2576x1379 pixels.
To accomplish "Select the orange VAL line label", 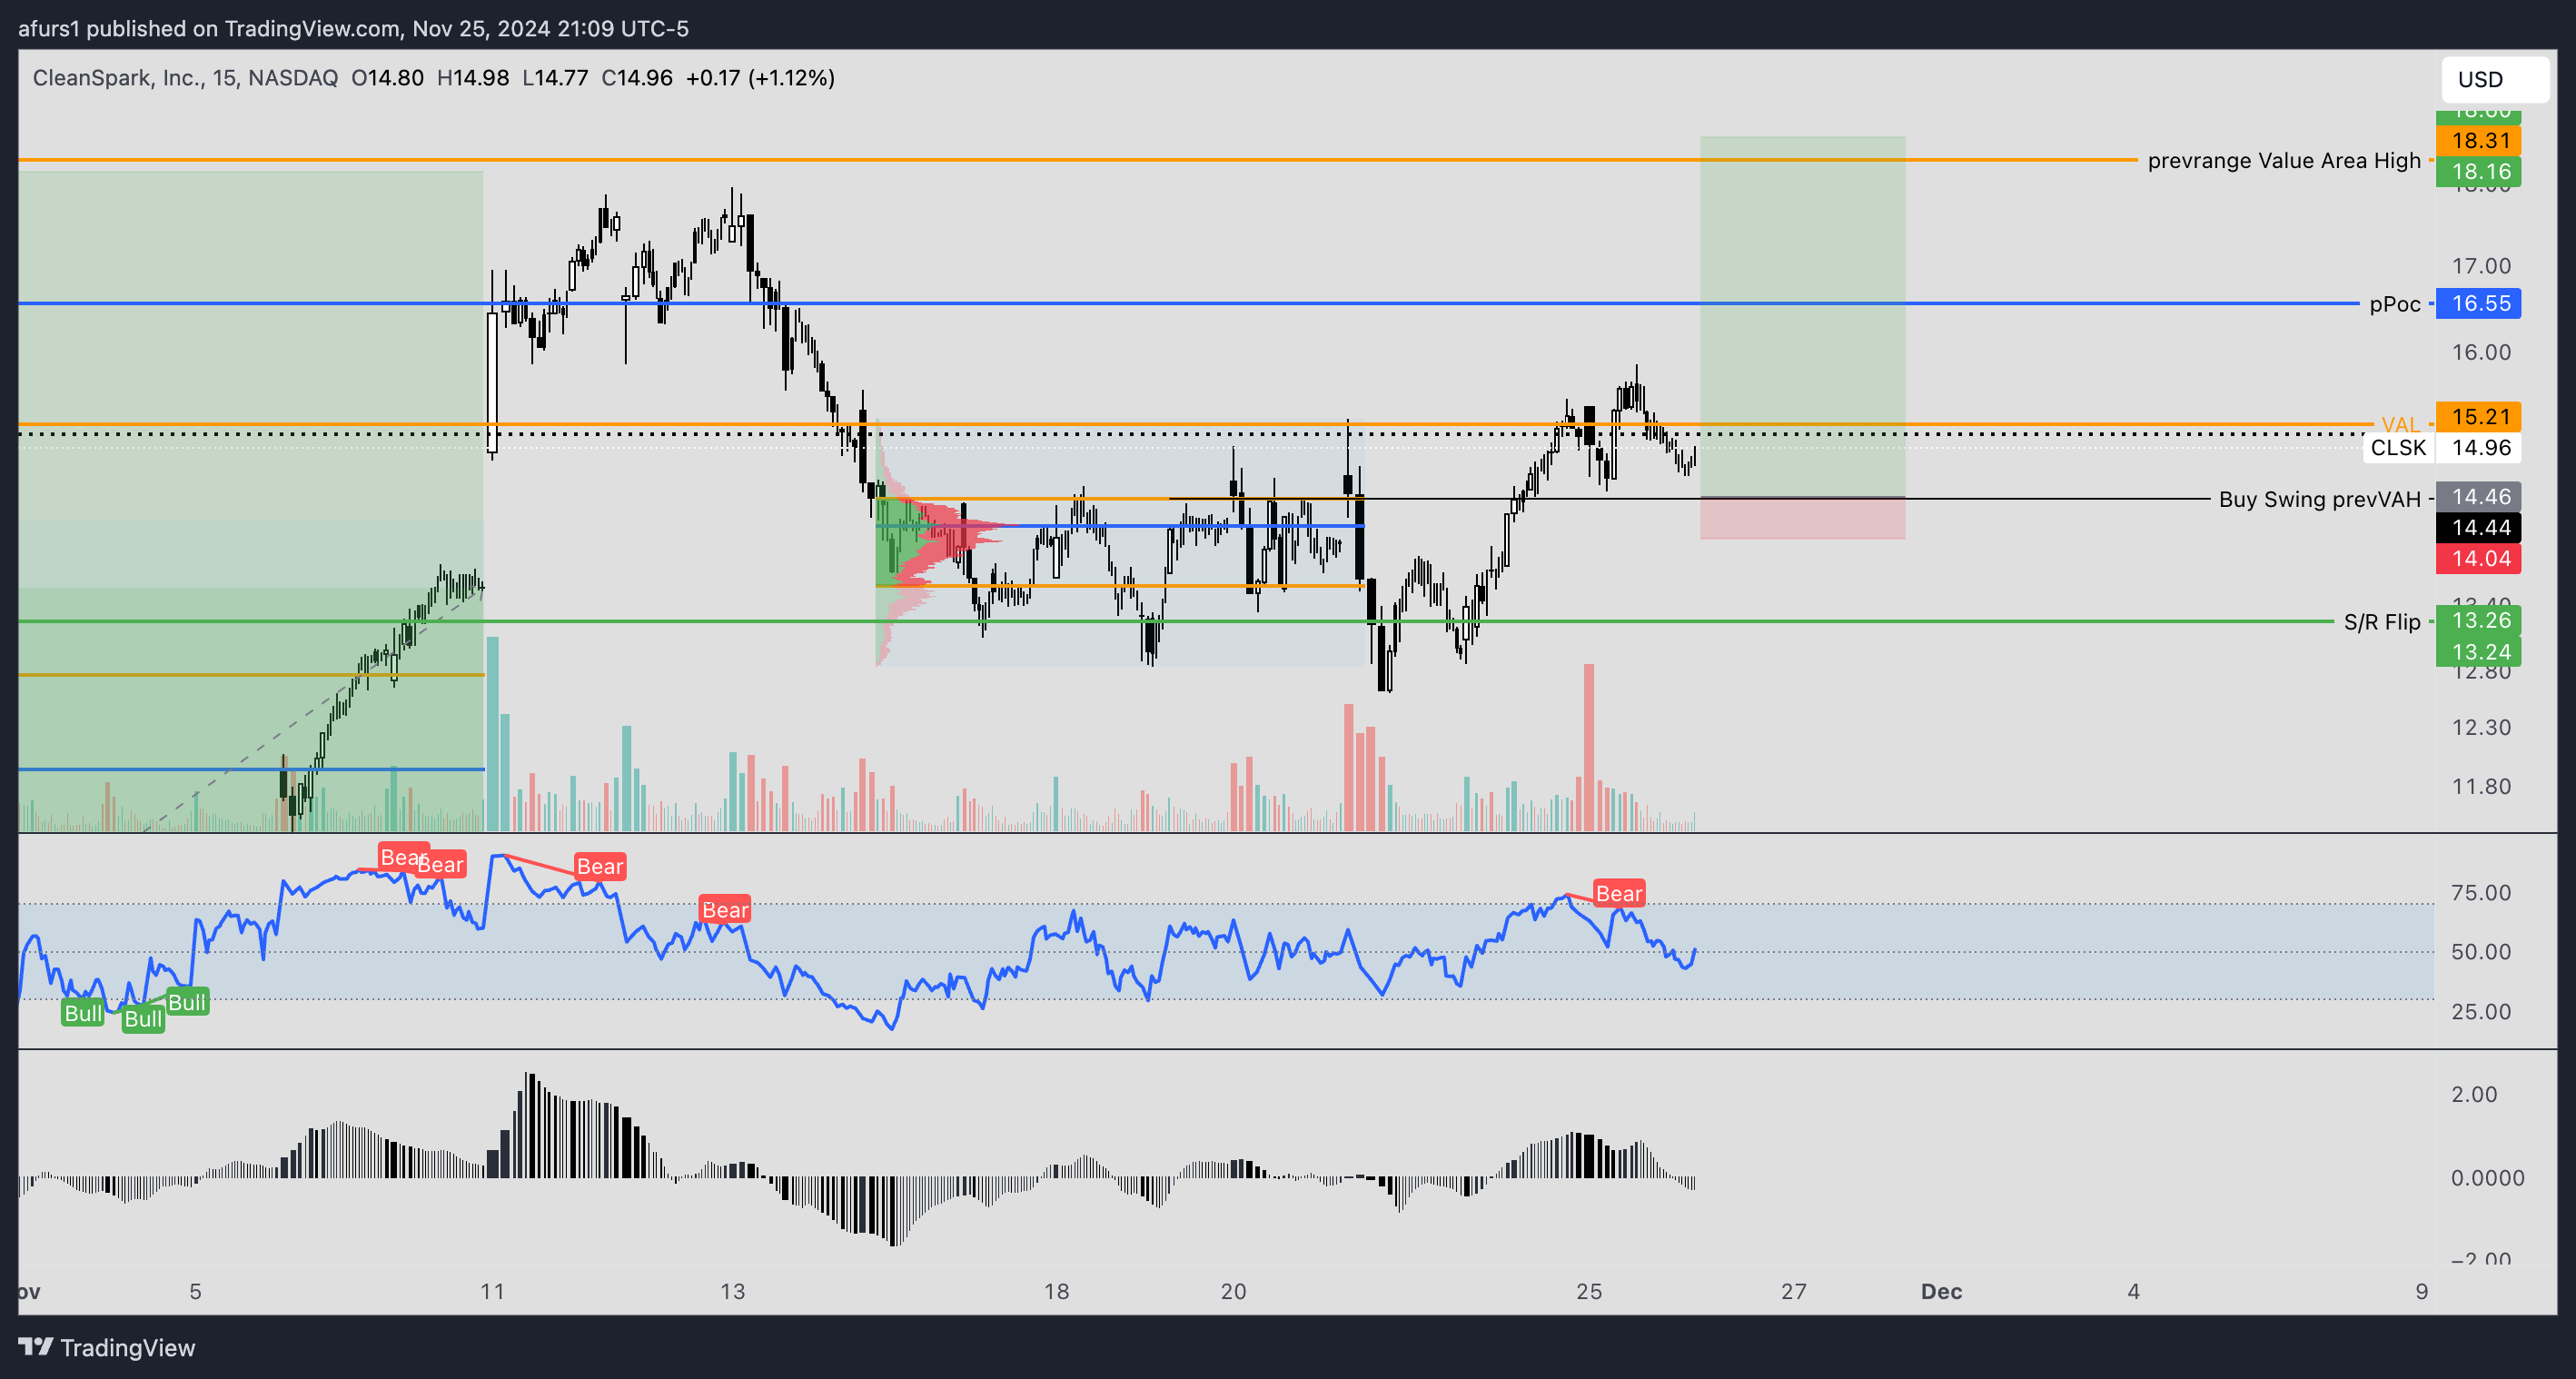I will click(x=2400, y=424).
